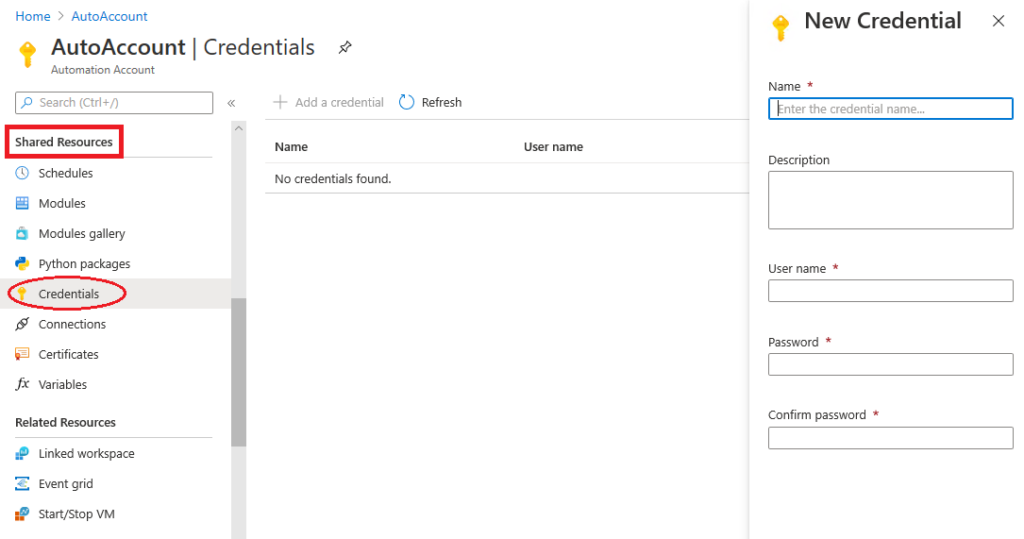Open Connections in sidebar
Viewport: 1024px width, 539px height.
pyautogui.click(x=72, y=324)
